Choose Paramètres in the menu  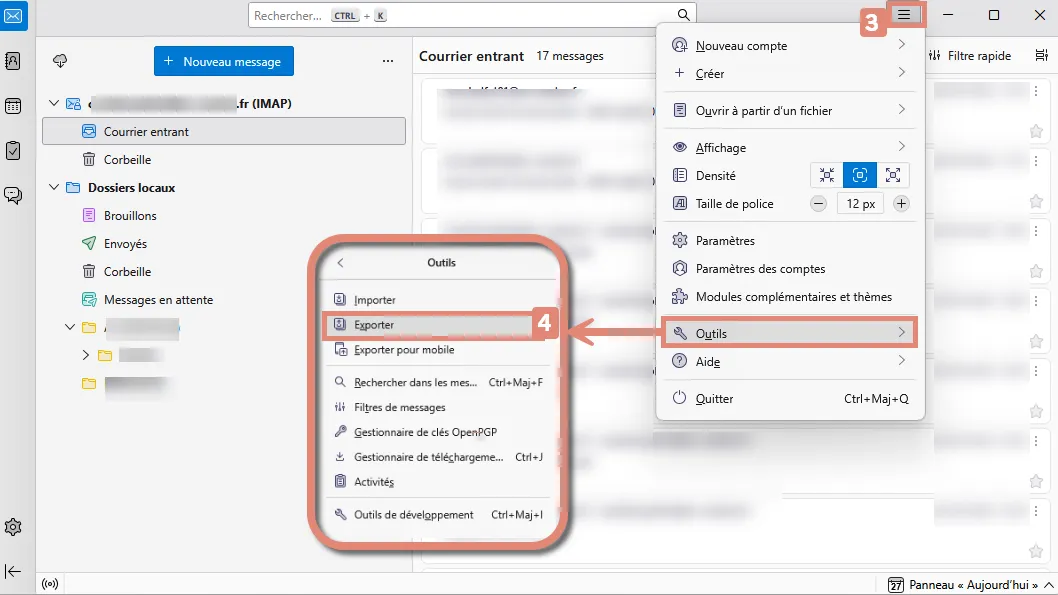point(790,241)
